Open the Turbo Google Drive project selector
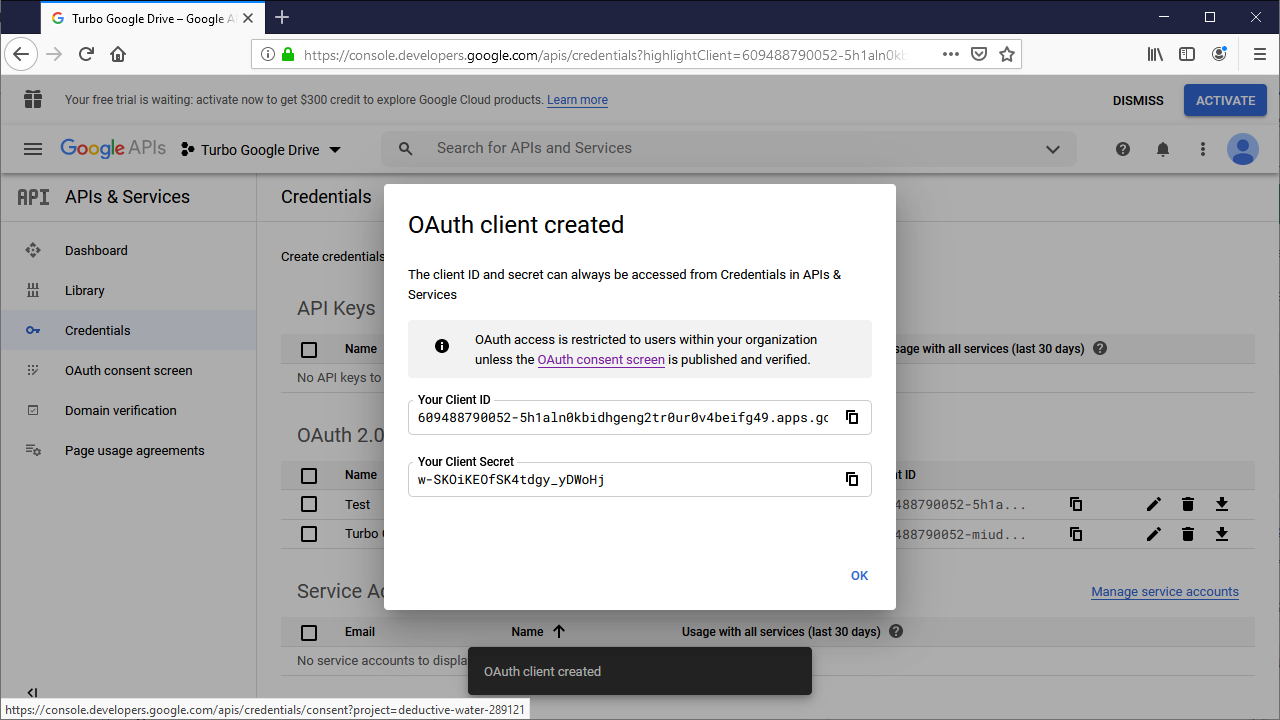 coord(262,148)
